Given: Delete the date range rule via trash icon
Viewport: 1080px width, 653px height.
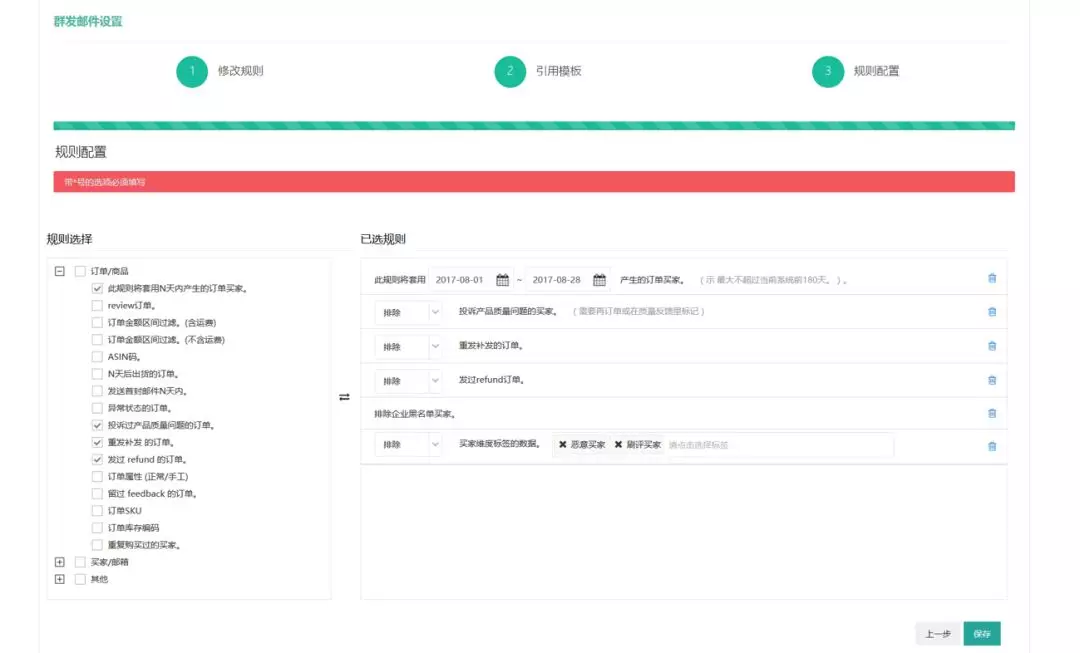Looking at the screenshot, I should coord(992,278).
